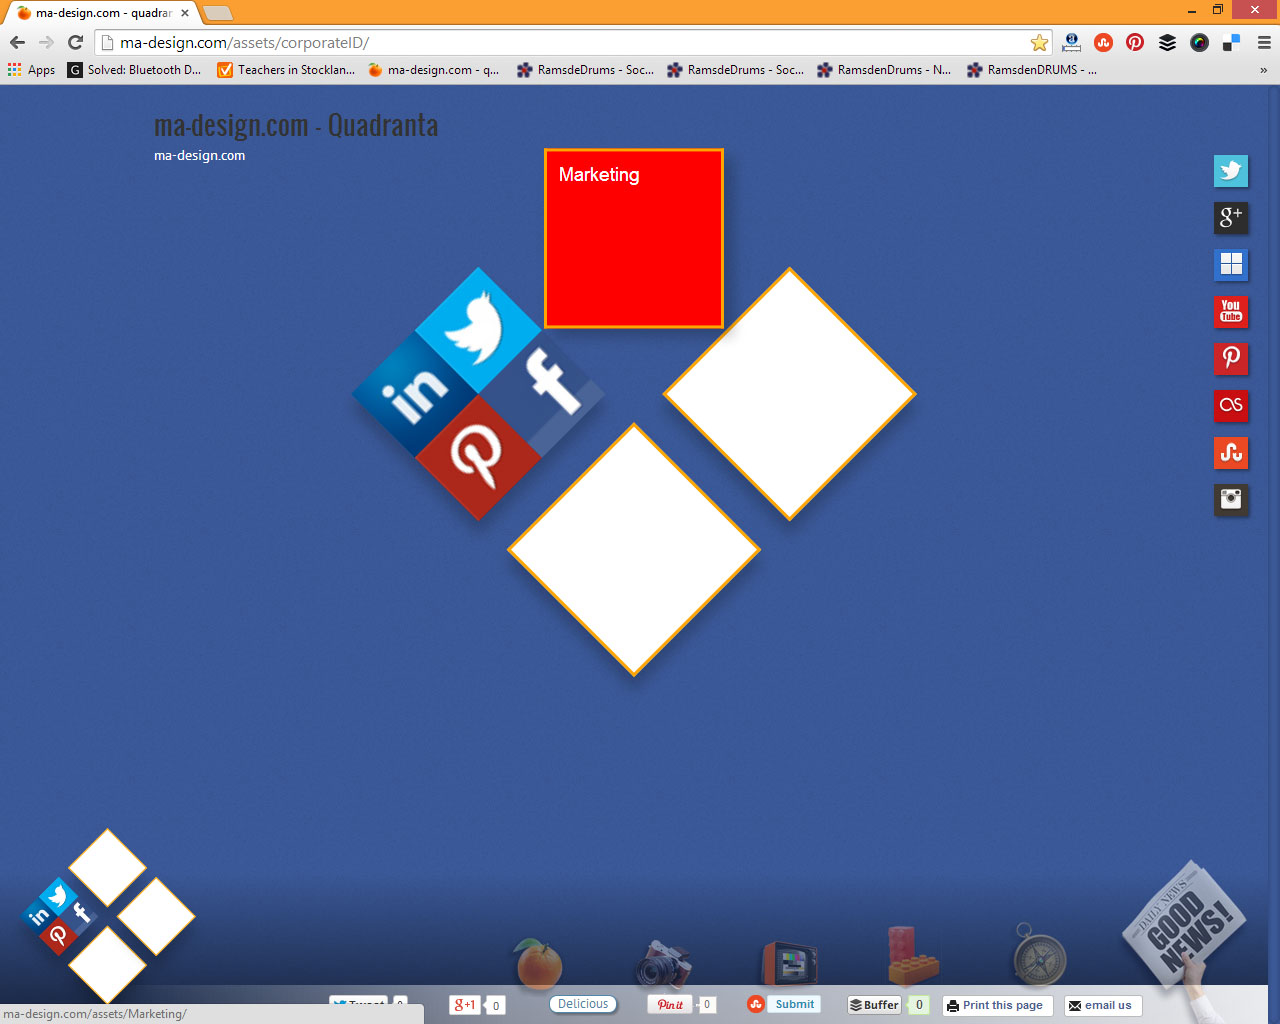Open the Last.fm icon in sidebar
This screenshot has width=1280, height=1024.
click(x=1231, y=405)
